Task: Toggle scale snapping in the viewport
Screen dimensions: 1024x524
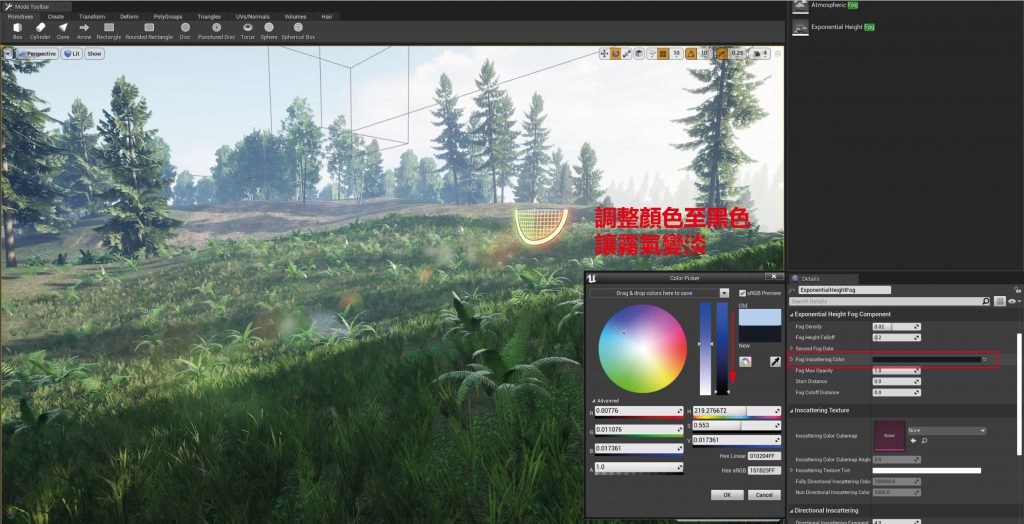Action: 722,54
